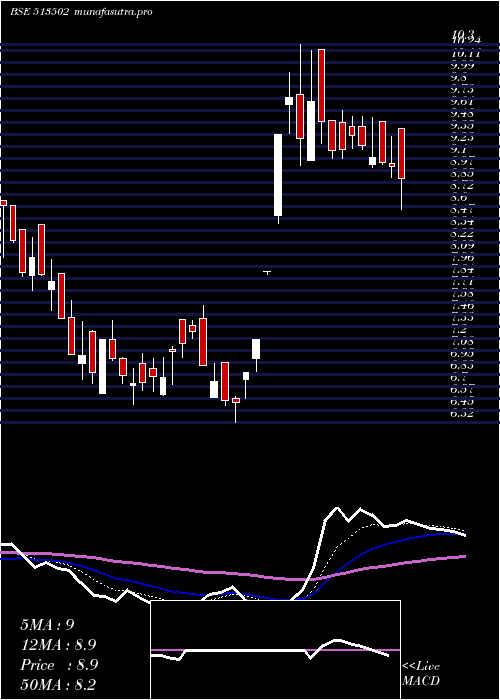Screen dimensions: 500x700
Task: Click the pink signal line inside MACD box
Action: tap(275, 650)
